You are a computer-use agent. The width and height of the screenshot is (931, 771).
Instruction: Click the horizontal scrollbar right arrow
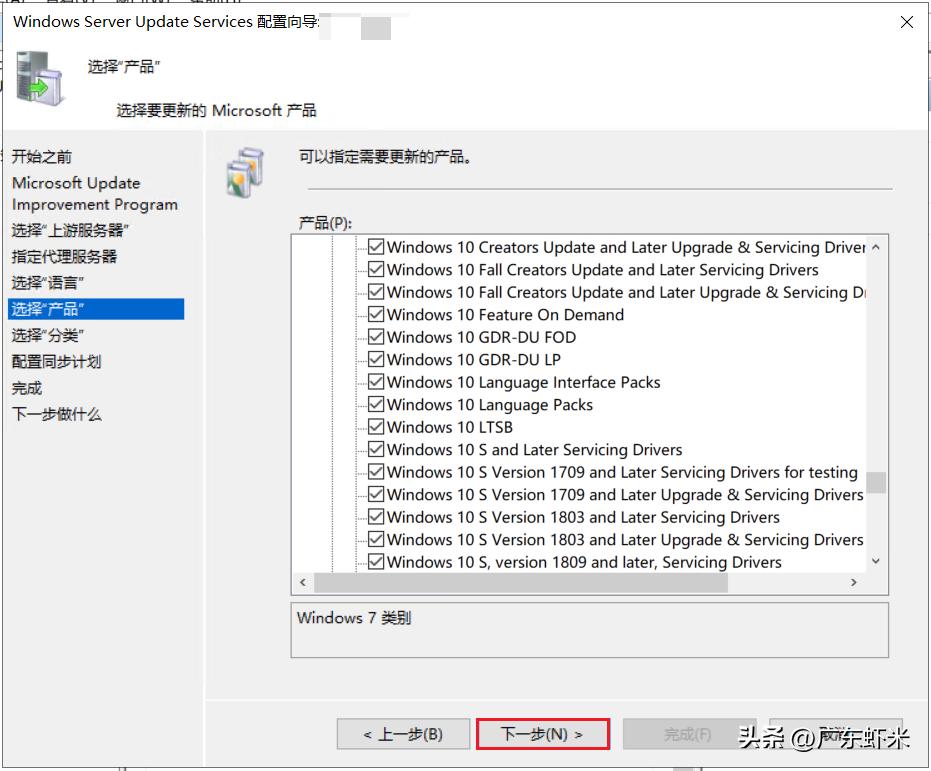tap(854, 582)
